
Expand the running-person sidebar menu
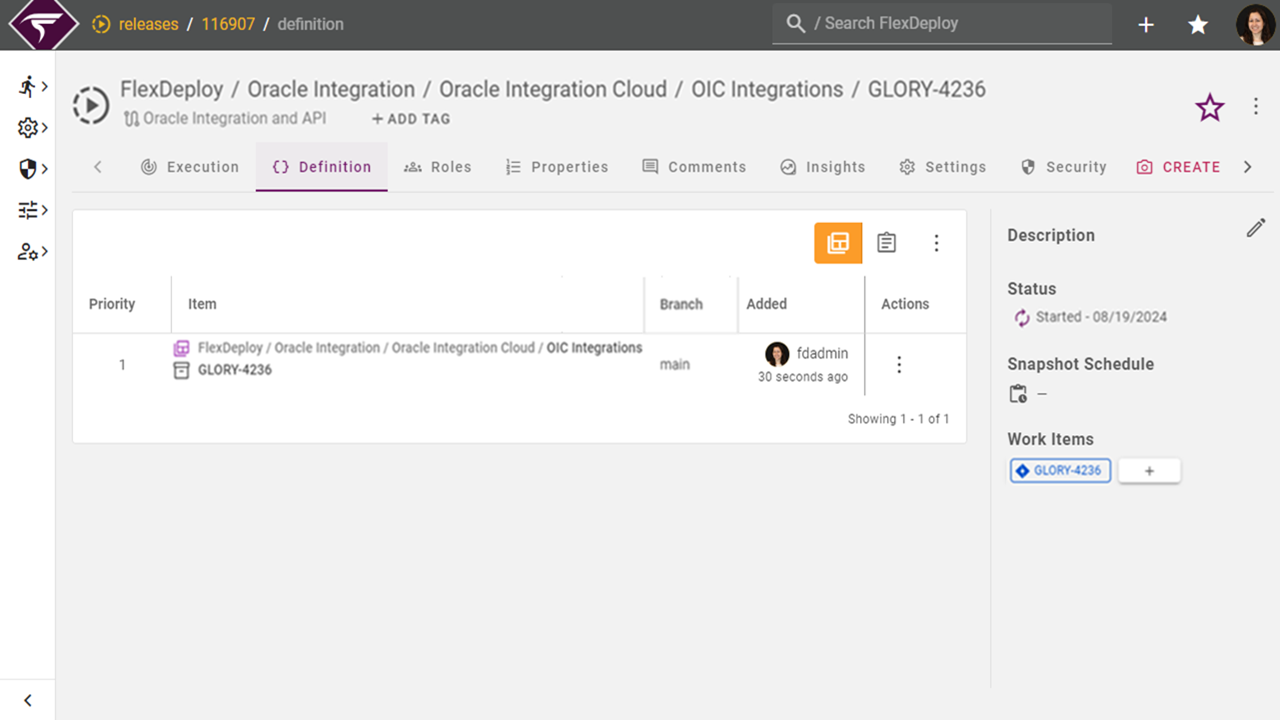coord(33,86)
